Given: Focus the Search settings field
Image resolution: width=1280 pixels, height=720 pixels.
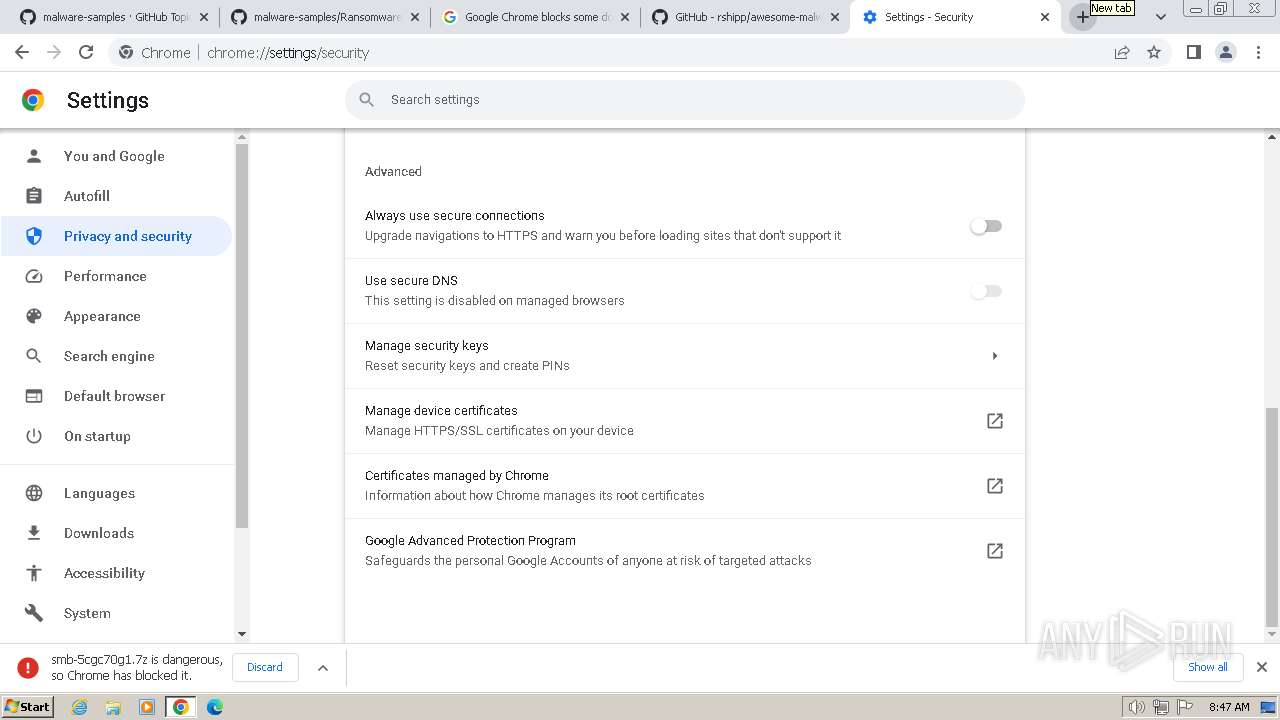Looking at the screenshot, I should [685, 100].
